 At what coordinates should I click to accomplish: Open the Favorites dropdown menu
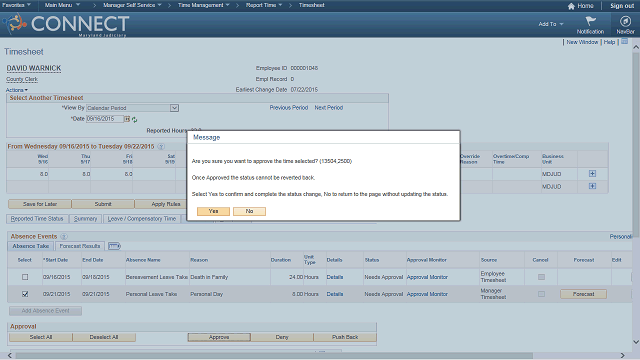coord(16,5)
